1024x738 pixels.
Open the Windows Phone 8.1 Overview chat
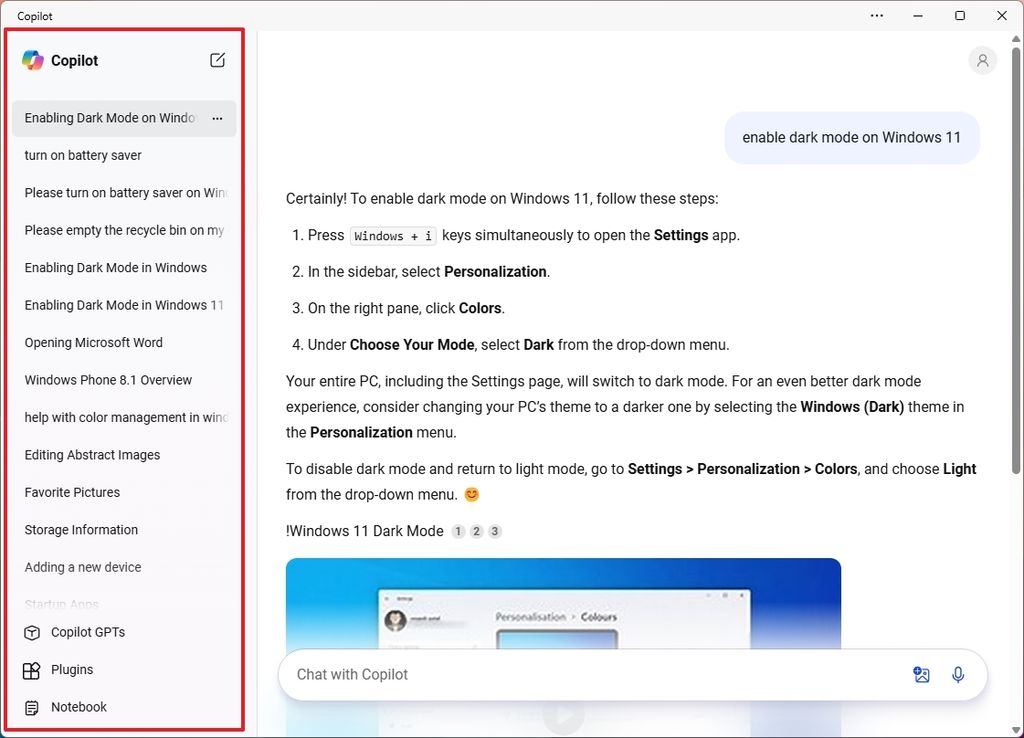[x=107, y=380]
